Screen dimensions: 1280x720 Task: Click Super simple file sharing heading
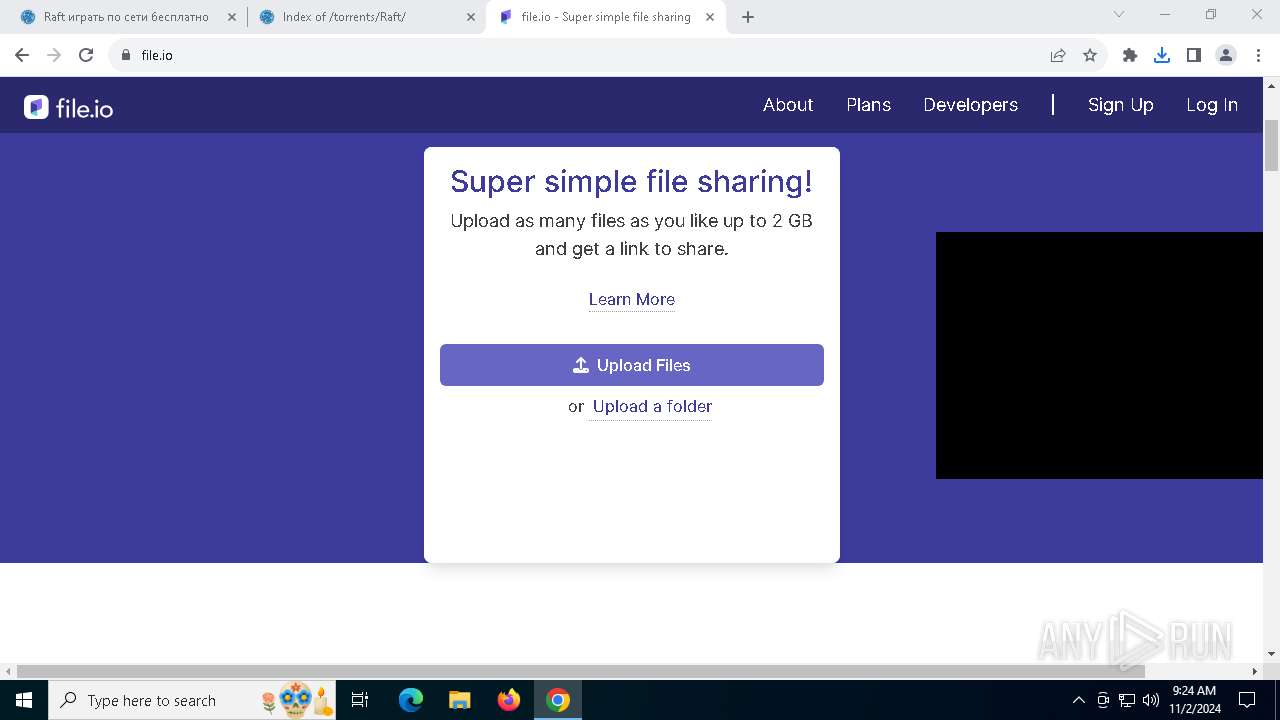click(x=632, y=181)
